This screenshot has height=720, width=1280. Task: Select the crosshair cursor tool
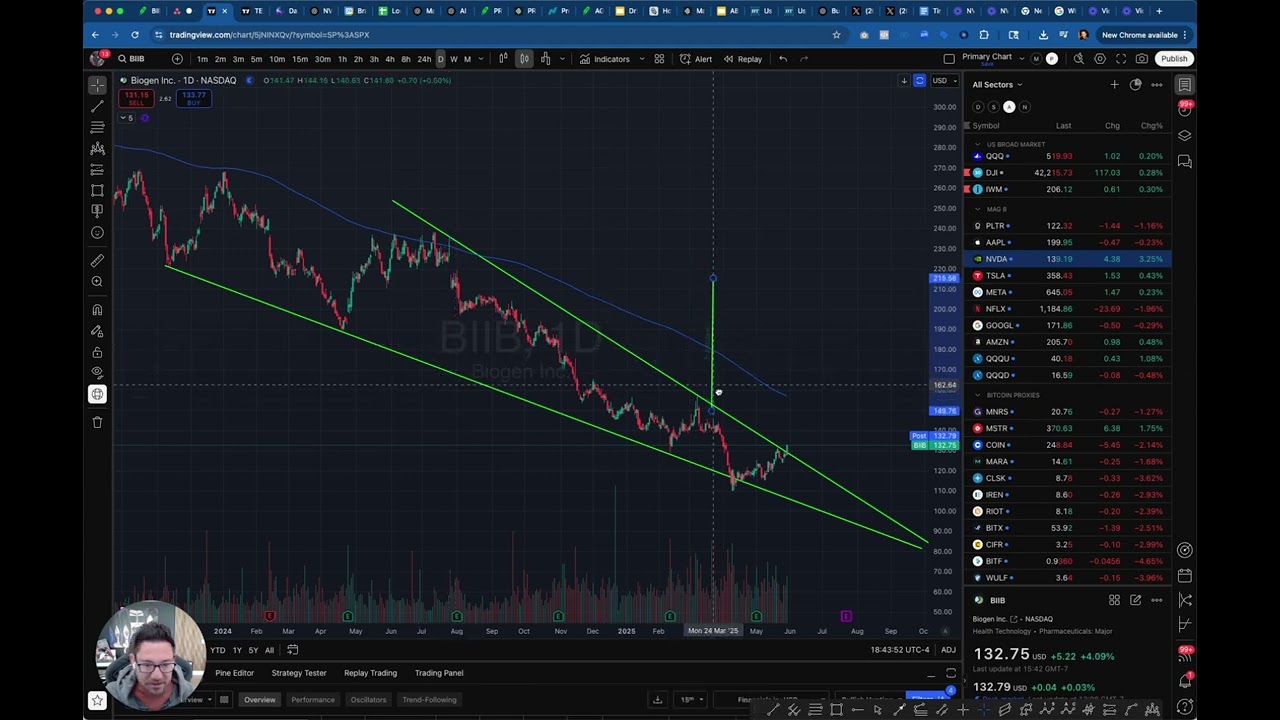point(97,85)
